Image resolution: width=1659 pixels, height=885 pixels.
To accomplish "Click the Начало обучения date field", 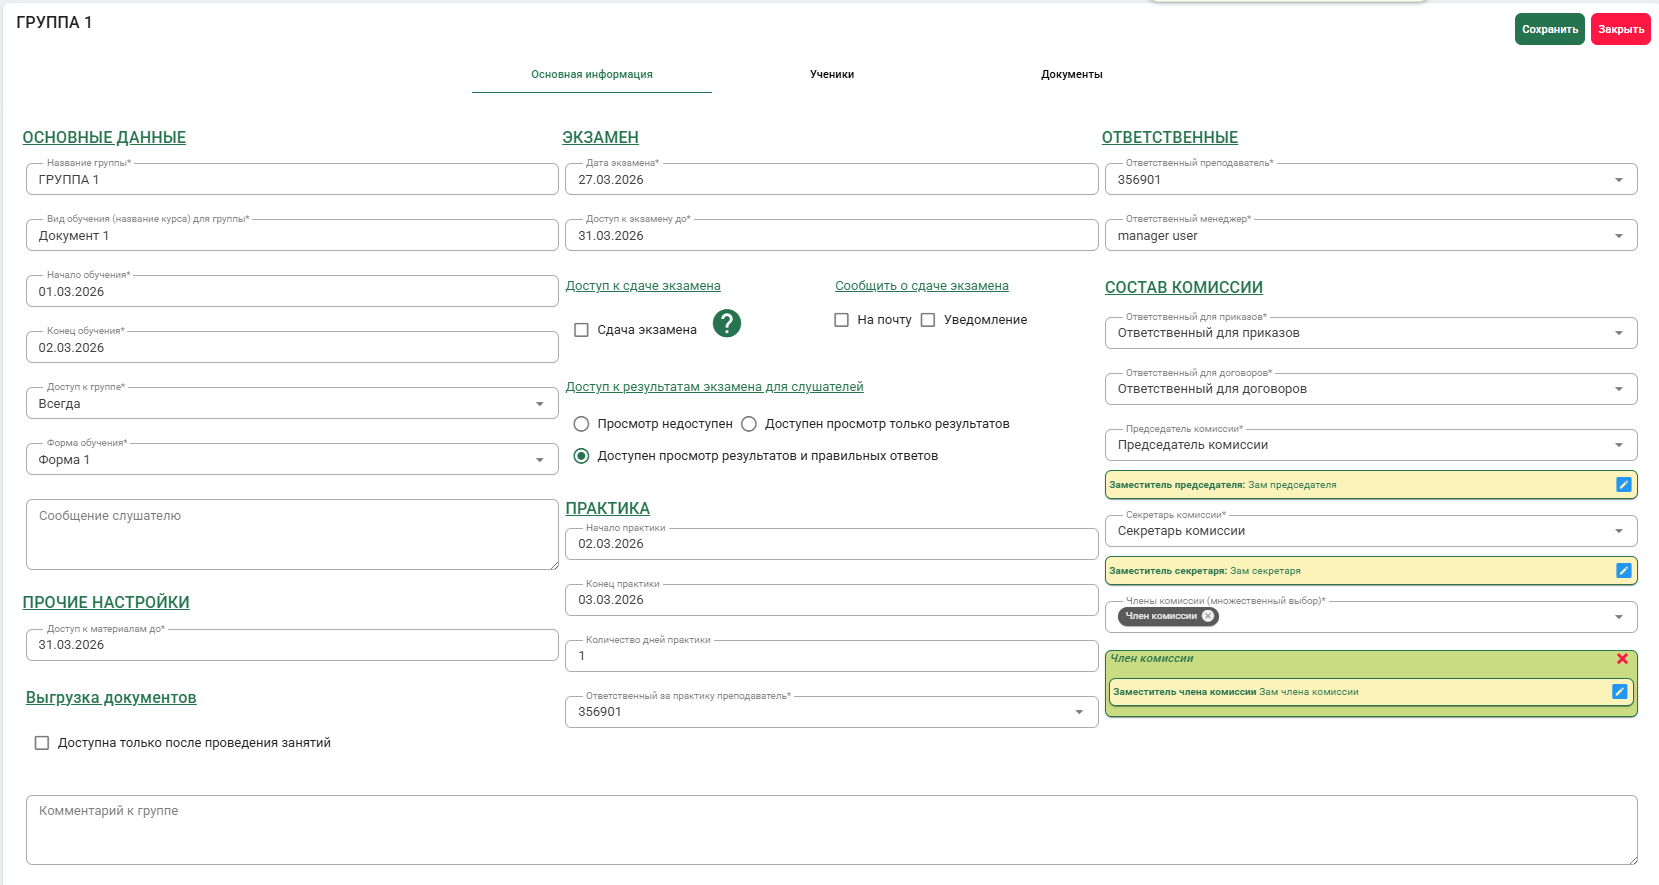I will pos(292,291).
